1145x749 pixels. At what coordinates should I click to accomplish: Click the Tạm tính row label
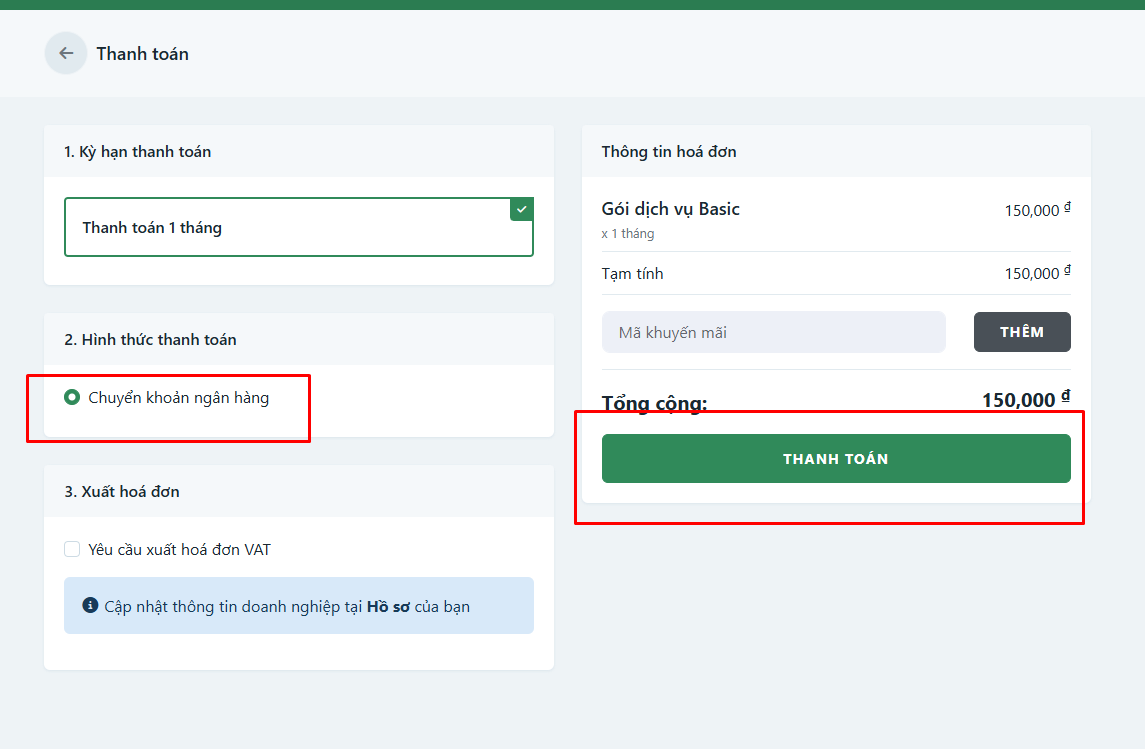tap(632, 274)
